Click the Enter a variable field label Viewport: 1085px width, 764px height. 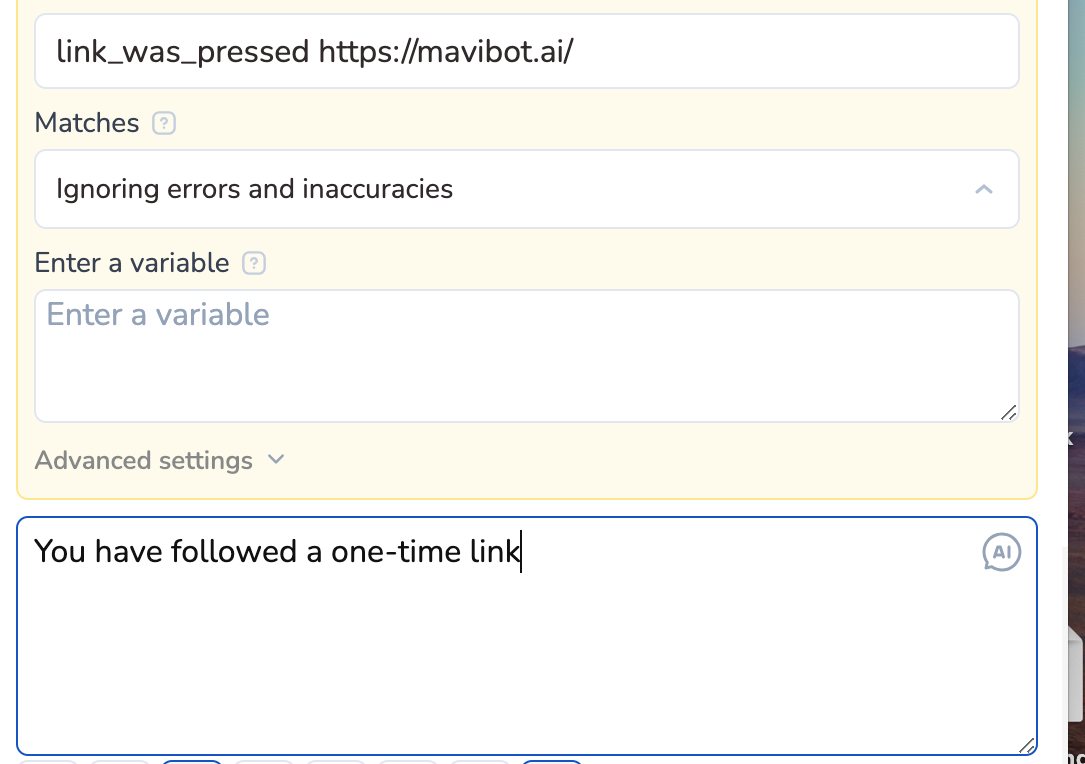point(132,263)
